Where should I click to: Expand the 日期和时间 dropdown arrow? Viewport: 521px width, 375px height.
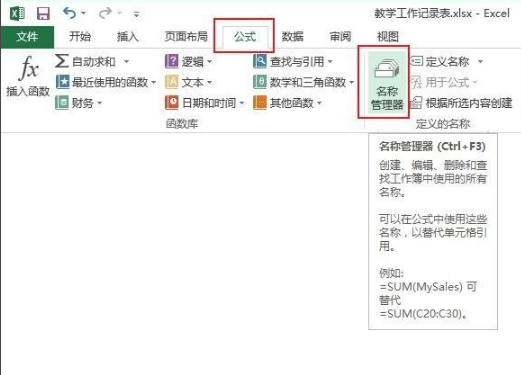point(242,103)
